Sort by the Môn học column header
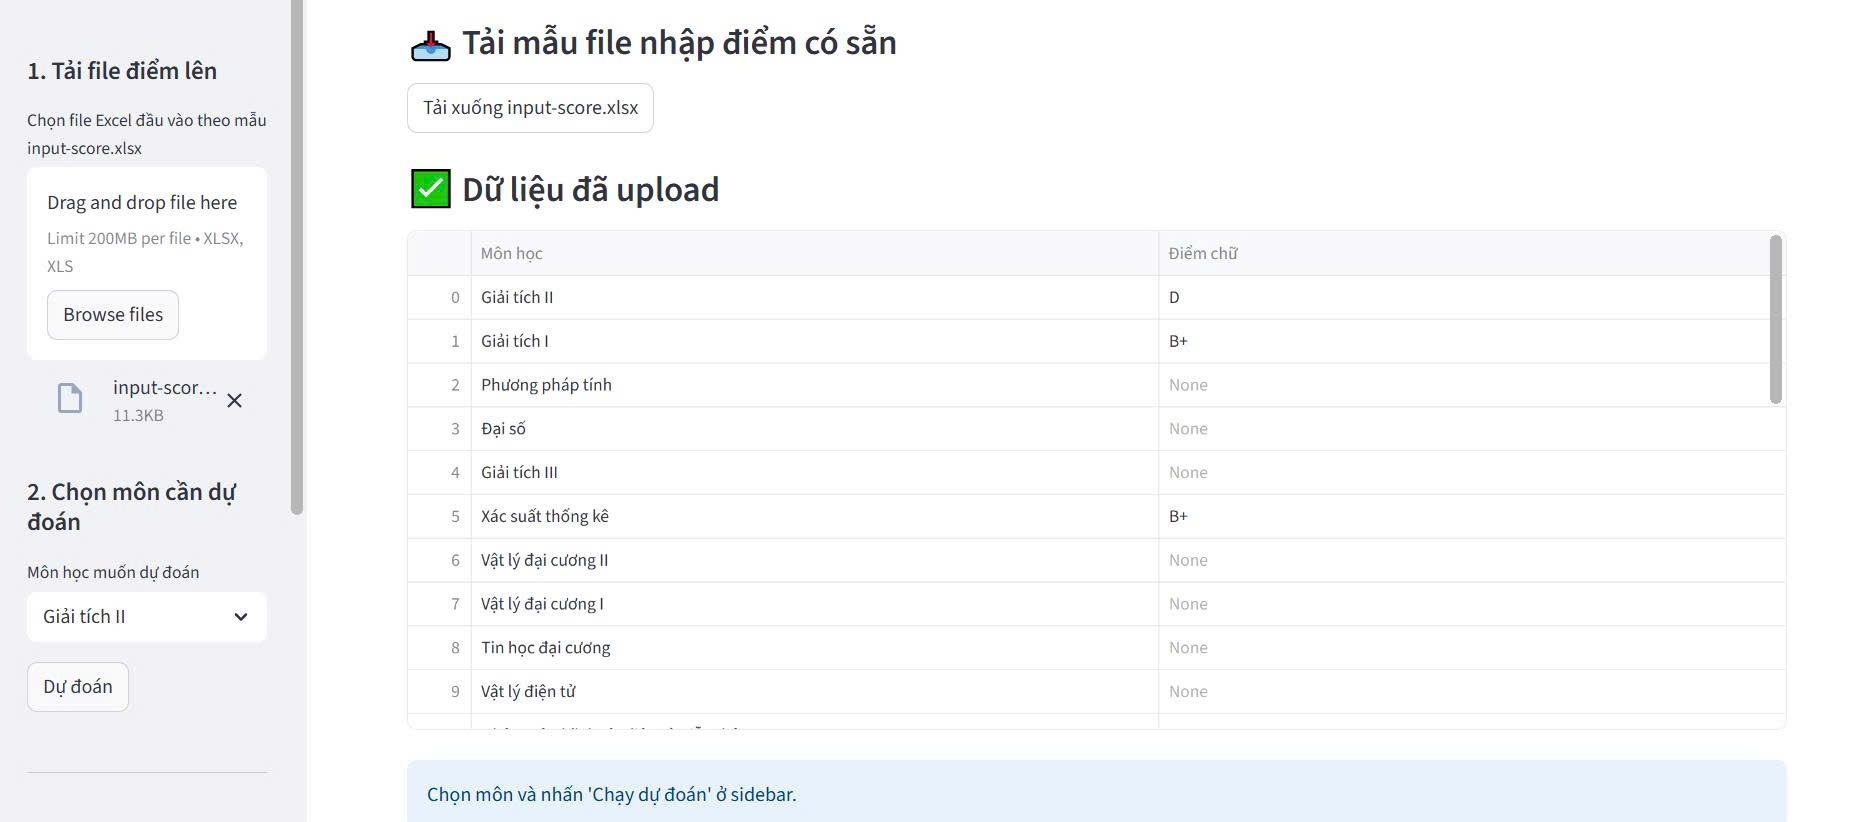1857x822 pixels. click(x=814, y=253)
